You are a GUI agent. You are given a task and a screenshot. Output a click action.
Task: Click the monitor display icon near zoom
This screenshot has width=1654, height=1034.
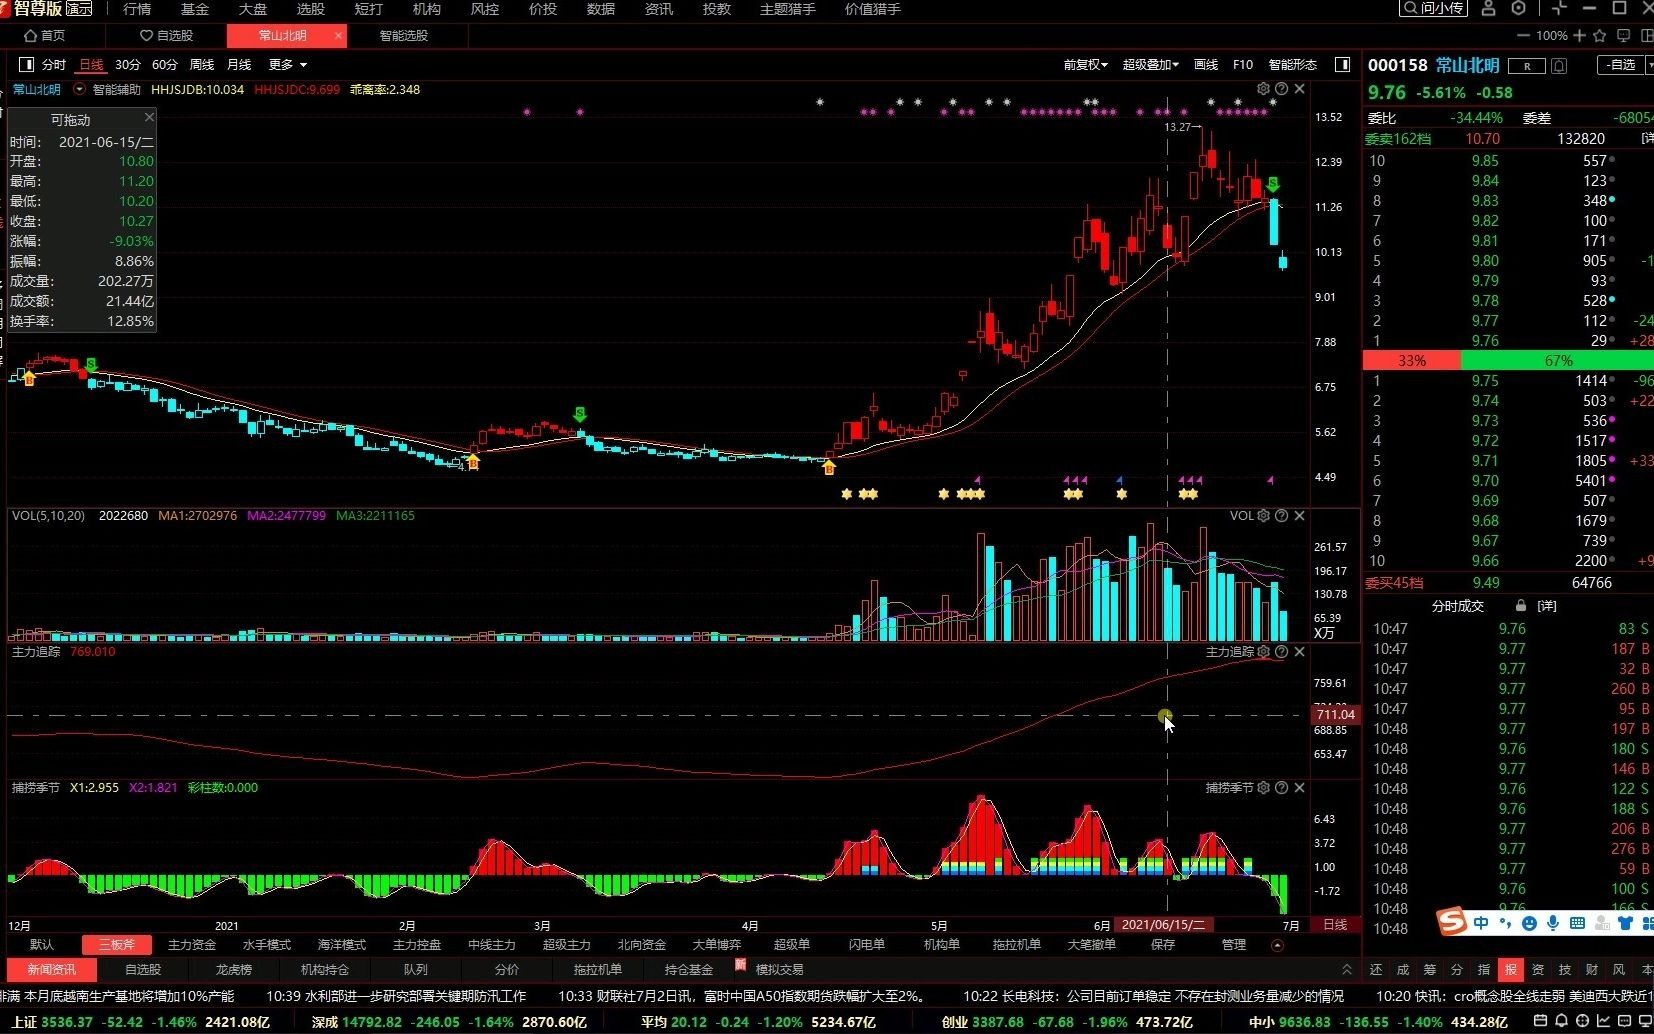tap(1622, 35)
